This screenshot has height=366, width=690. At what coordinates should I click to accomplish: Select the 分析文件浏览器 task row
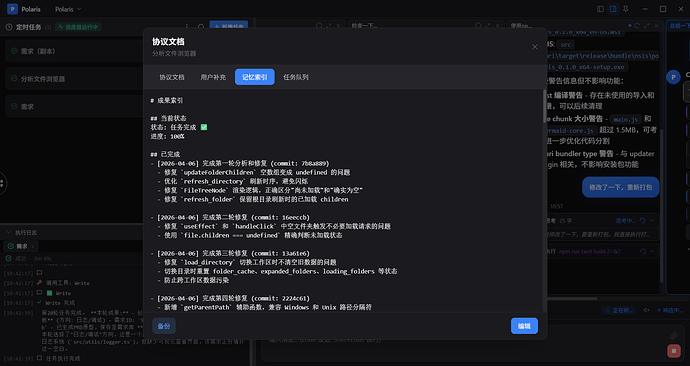(73, 79)
